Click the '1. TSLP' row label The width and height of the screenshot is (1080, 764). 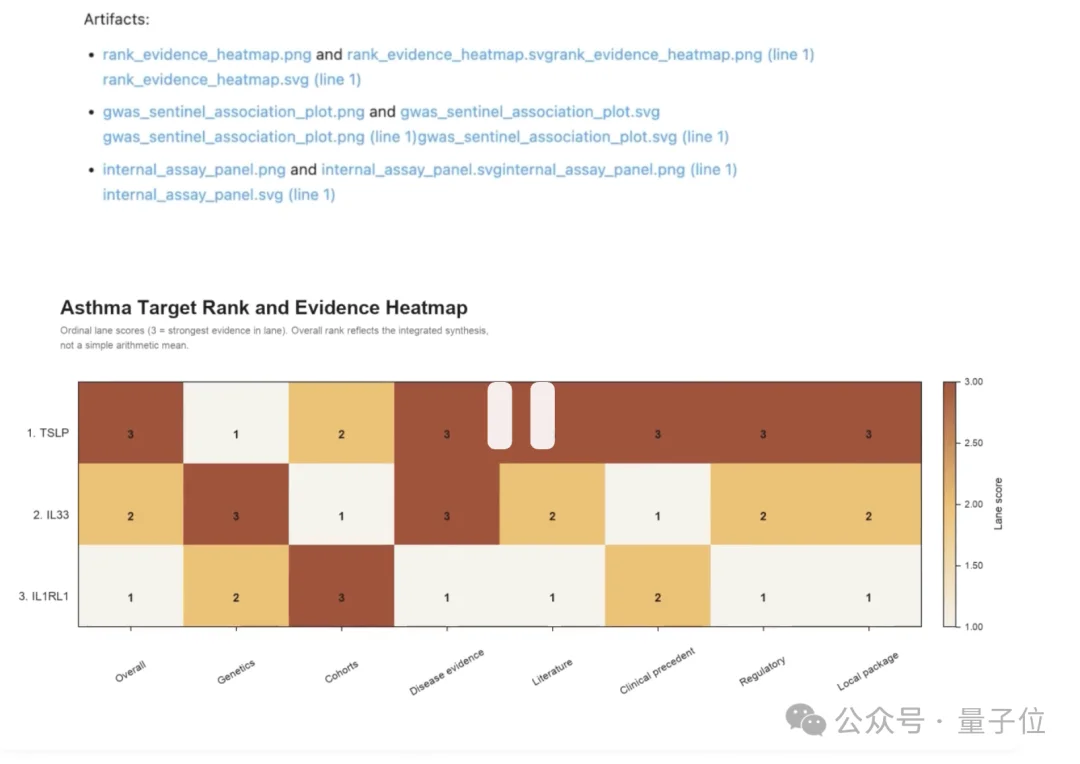(x=48, y=433)
